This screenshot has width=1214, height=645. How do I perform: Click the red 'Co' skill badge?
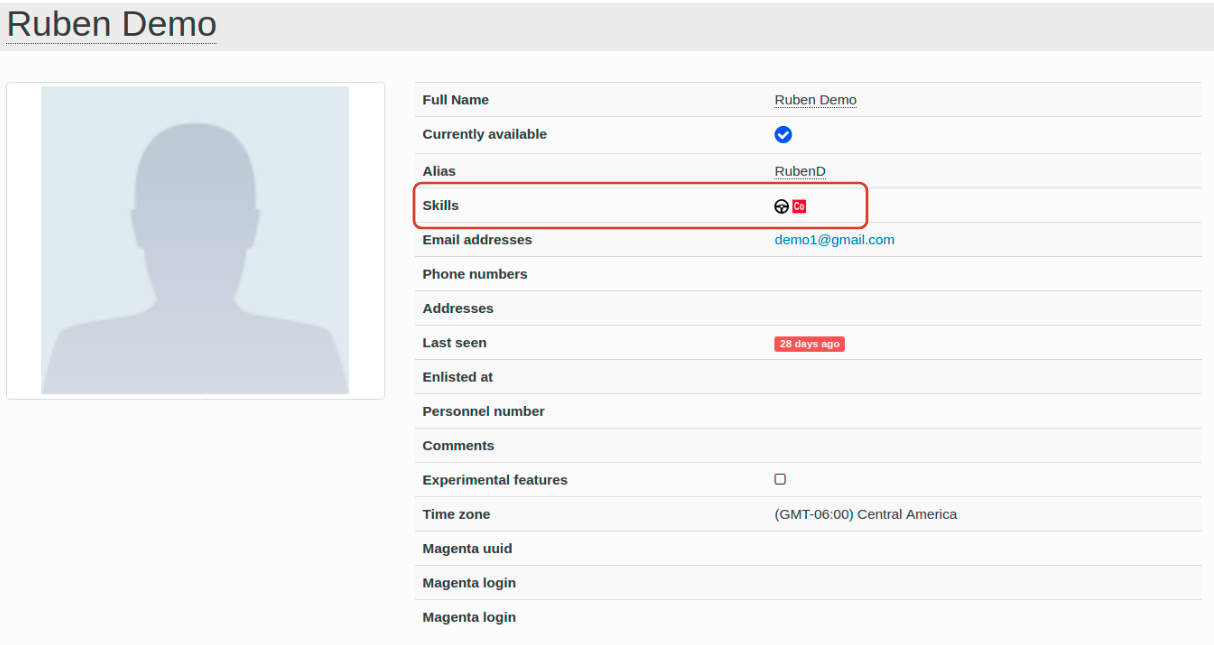pos(799,206)
